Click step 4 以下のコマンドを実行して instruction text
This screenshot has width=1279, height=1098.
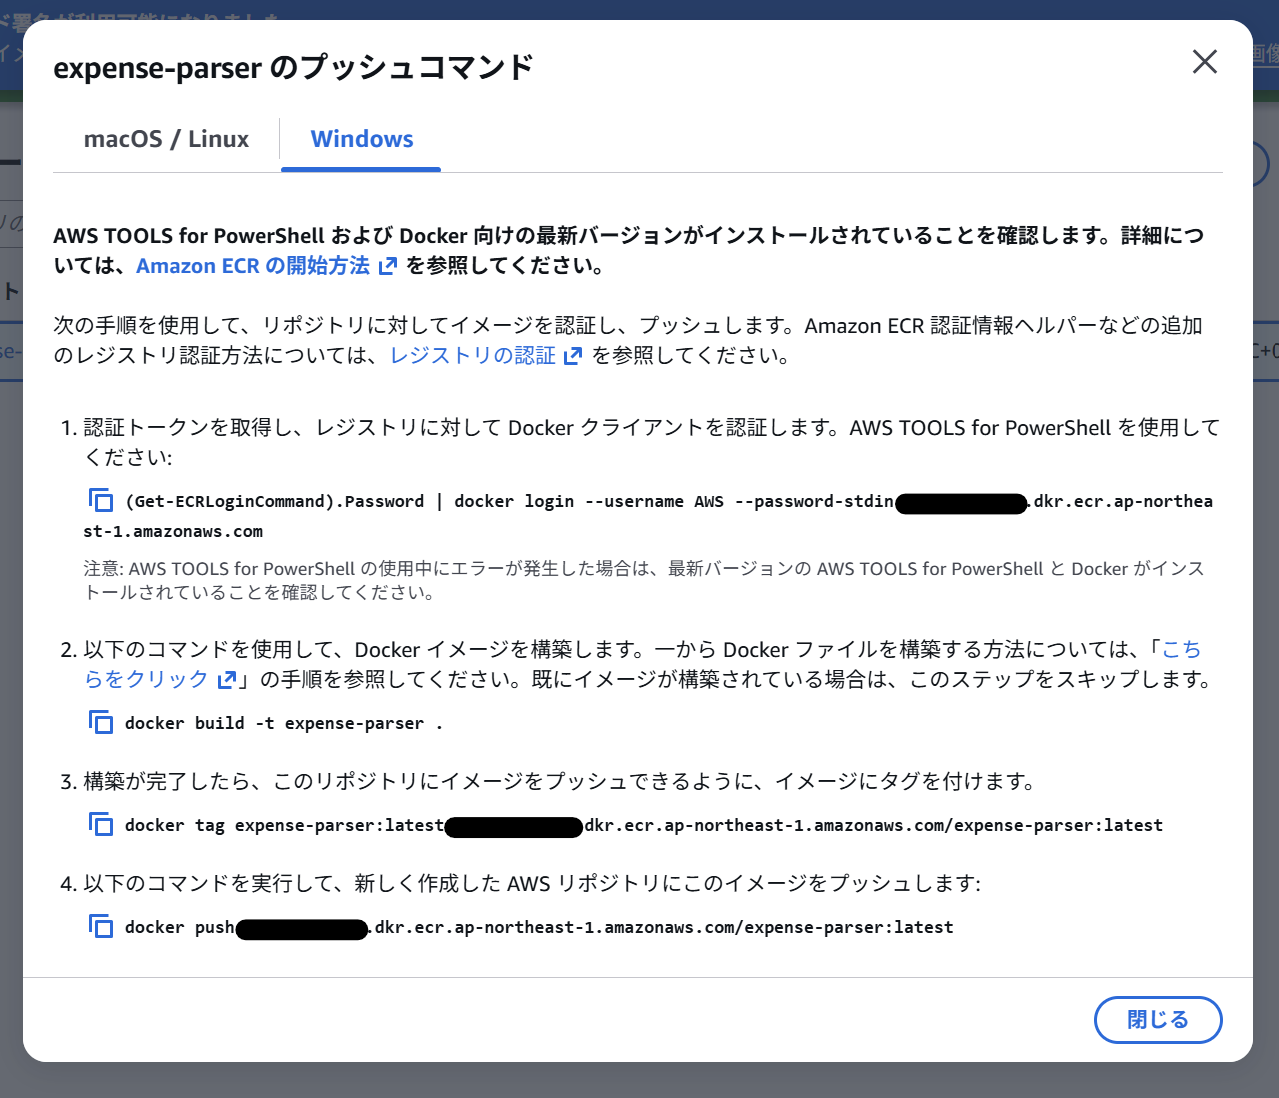click(532, 883)
